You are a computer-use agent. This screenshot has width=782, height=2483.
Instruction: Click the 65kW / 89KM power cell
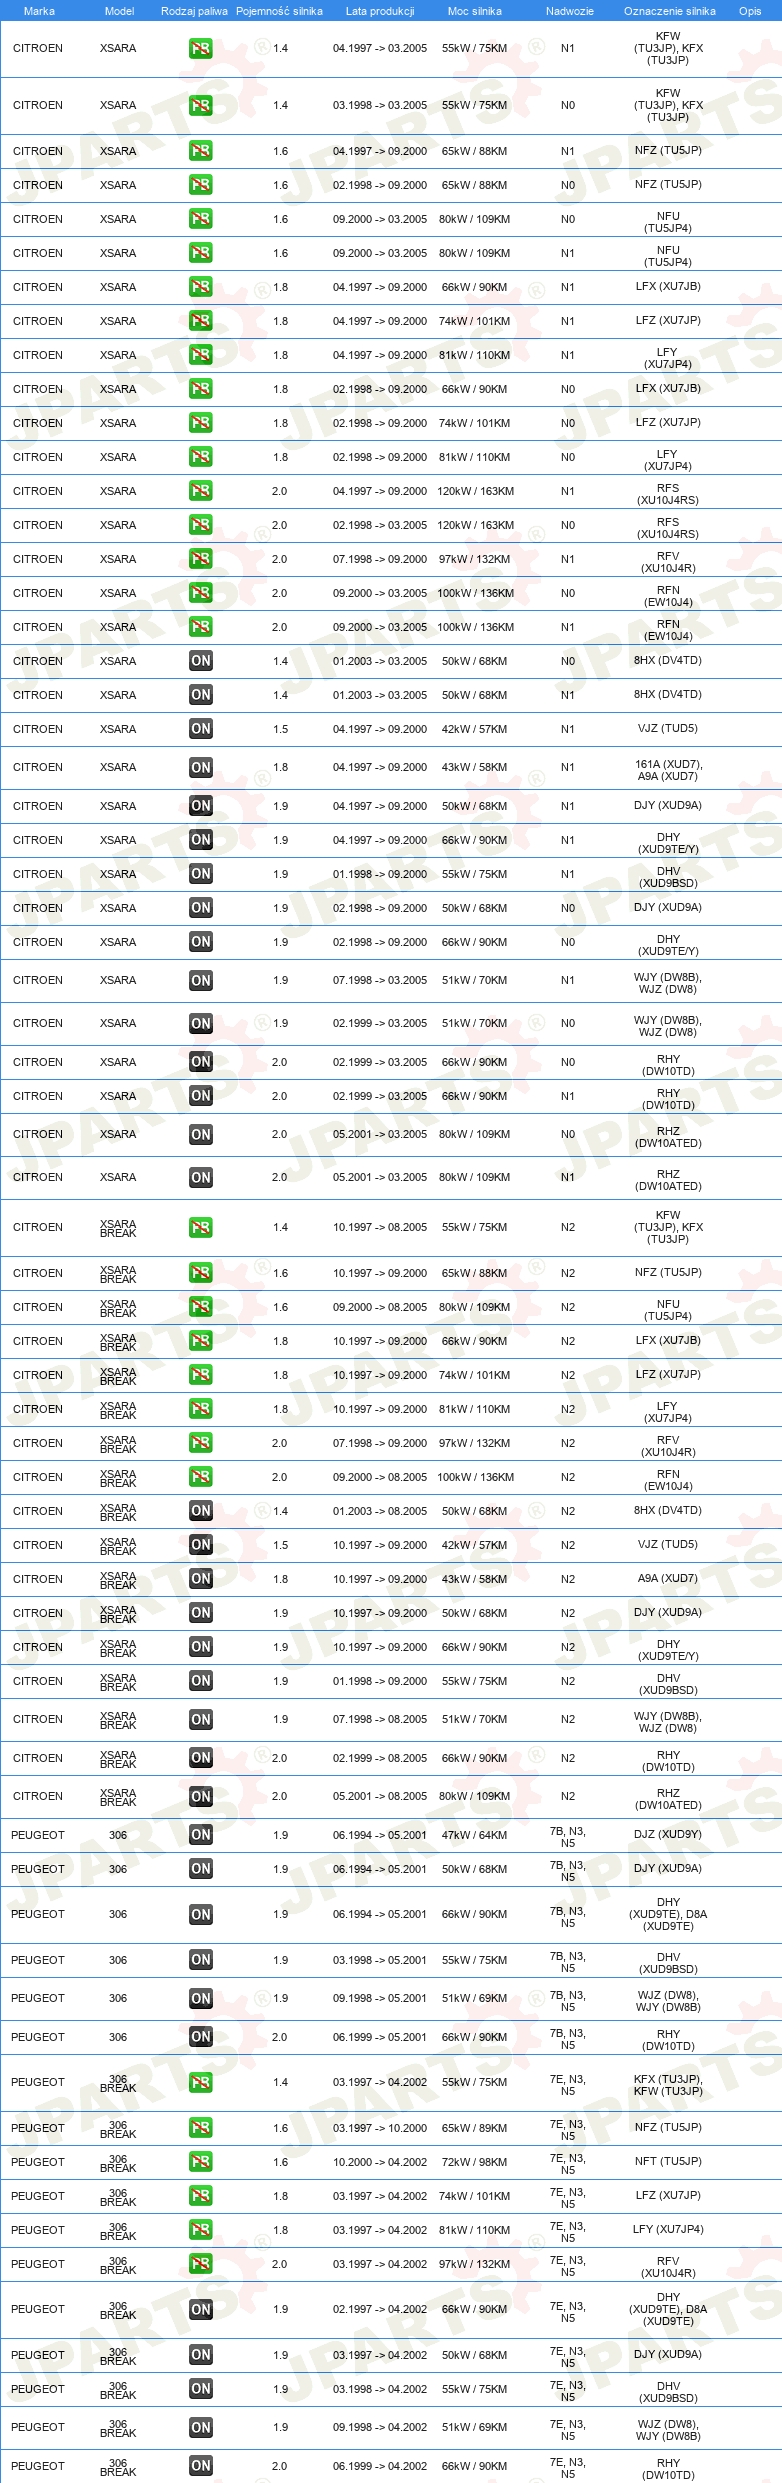click(475, 2128)
